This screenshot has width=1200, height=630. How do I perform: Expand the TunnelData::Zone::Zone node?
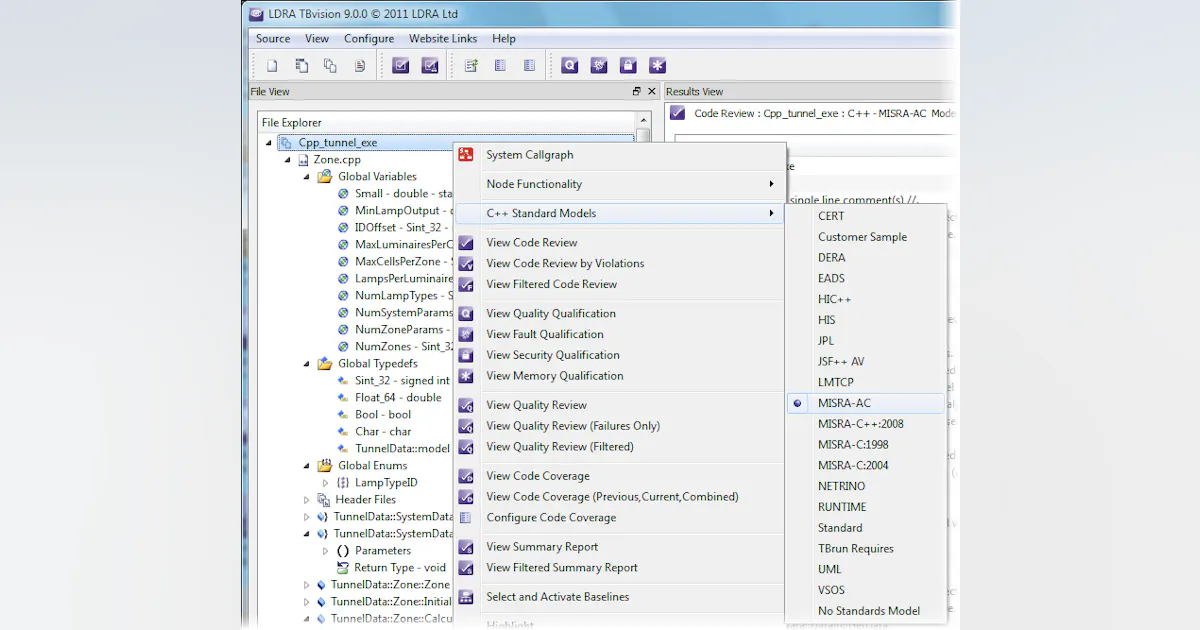(307, 585)
